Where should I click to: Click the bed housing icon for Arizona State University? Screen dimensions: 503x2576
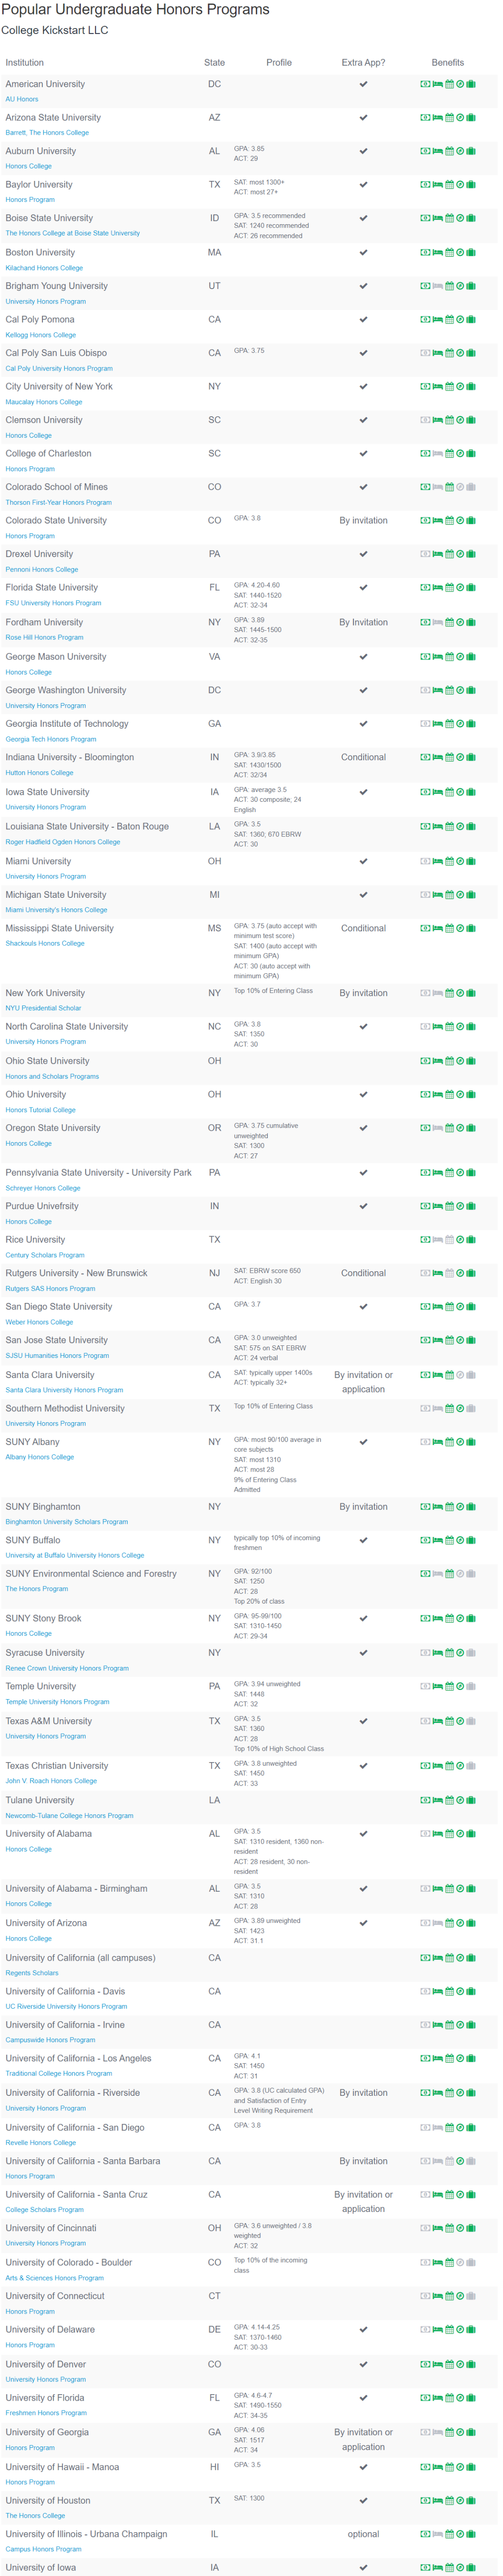click(x=437, y=118)
